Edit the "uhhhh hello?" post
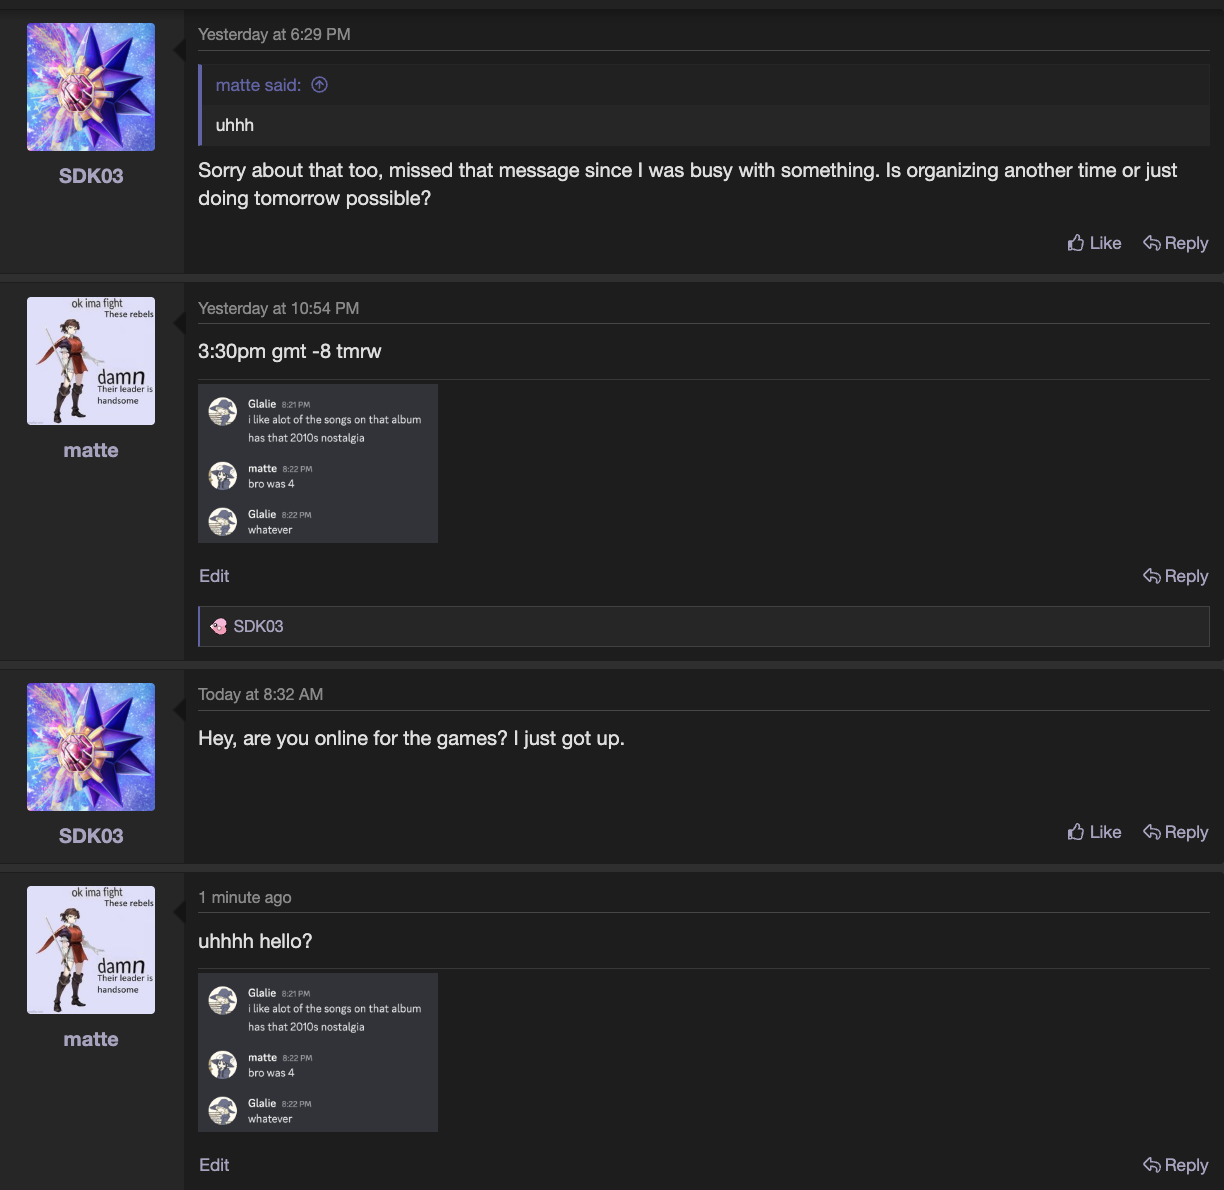The height and width of the screenshot is (1190, 1224). [214, 1165]
